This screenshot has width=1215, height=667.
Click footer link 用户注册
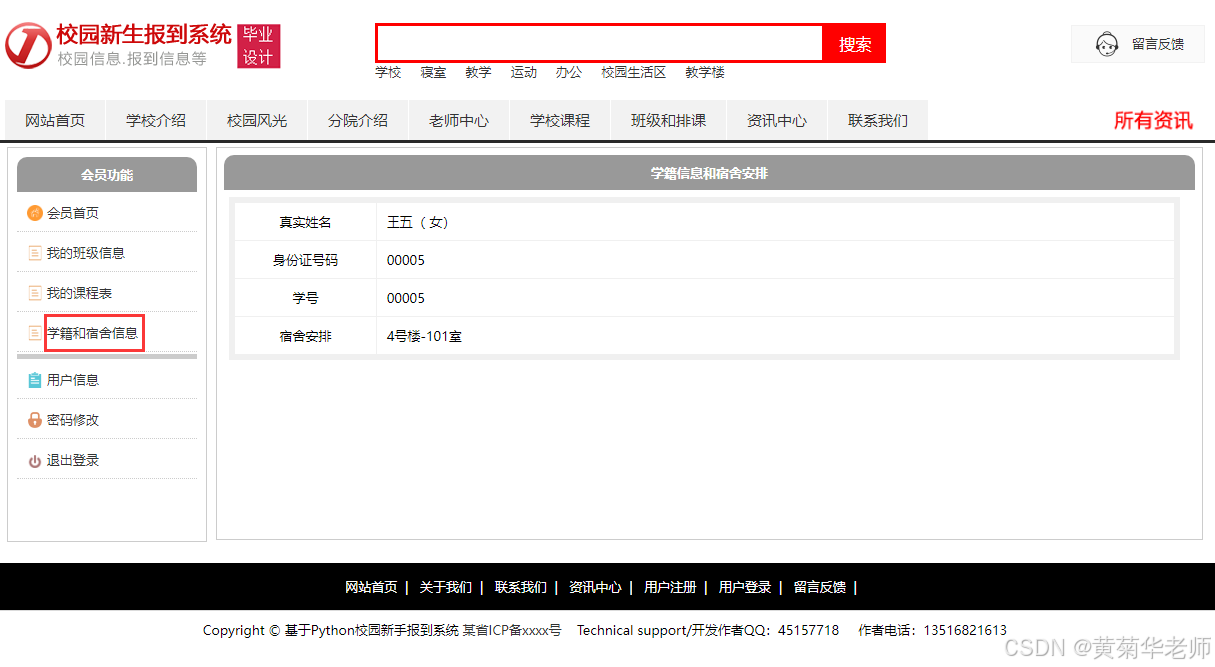coord(670,587)
